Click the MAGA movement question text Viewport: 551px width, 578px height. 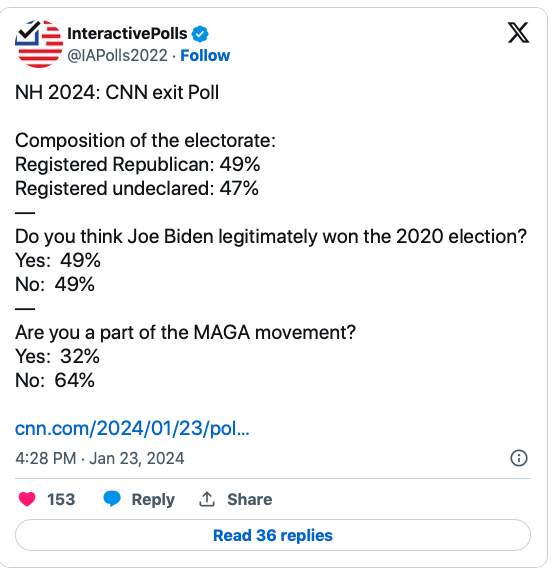pyautogui.click(x=185, y=332)
